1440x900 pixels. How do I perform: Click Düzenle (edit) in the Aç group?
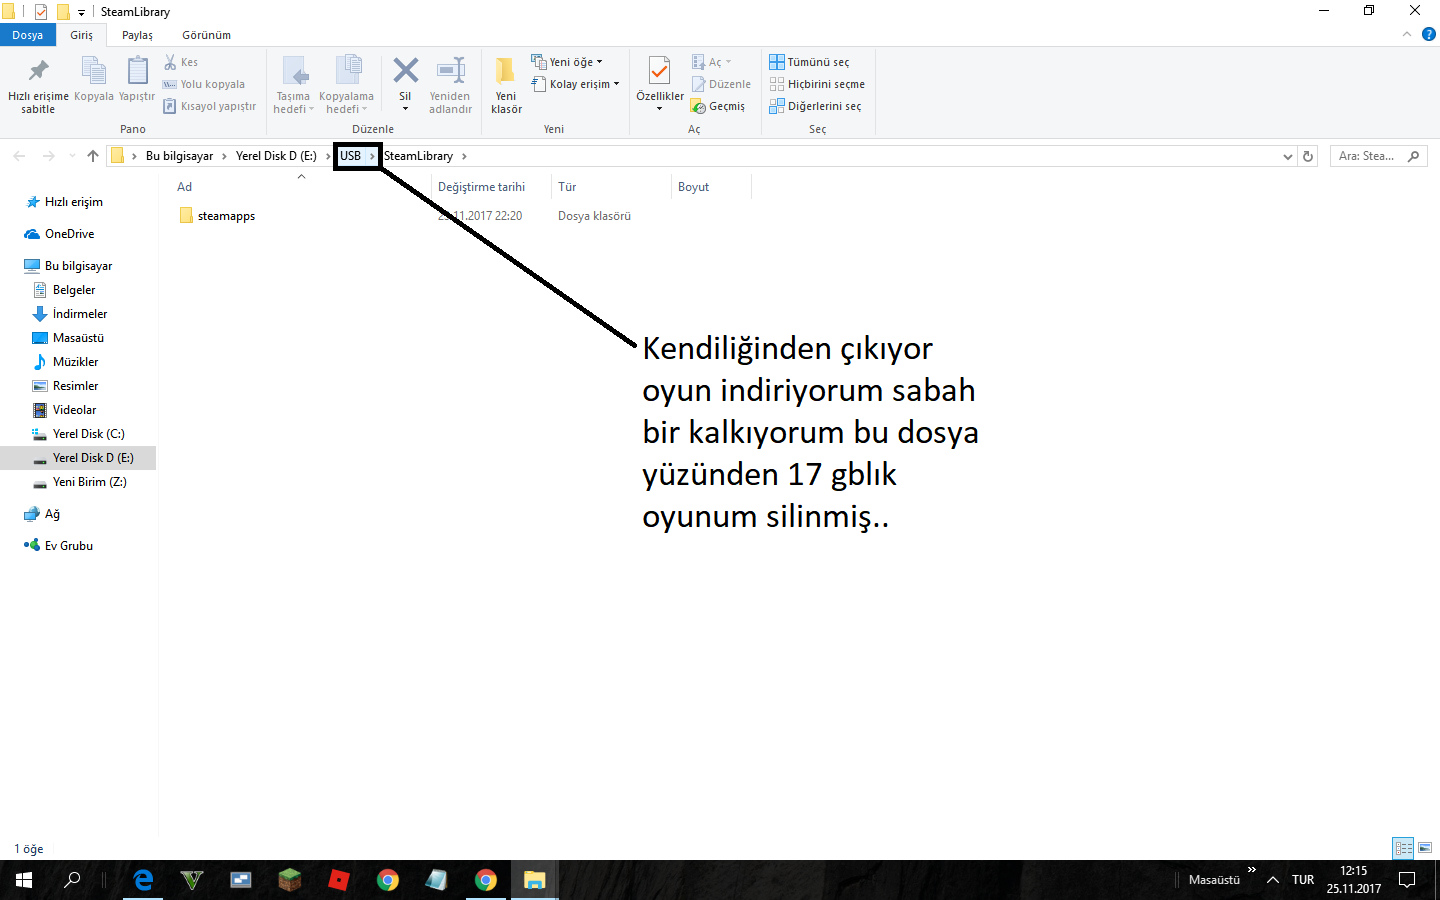pos(721,84)
